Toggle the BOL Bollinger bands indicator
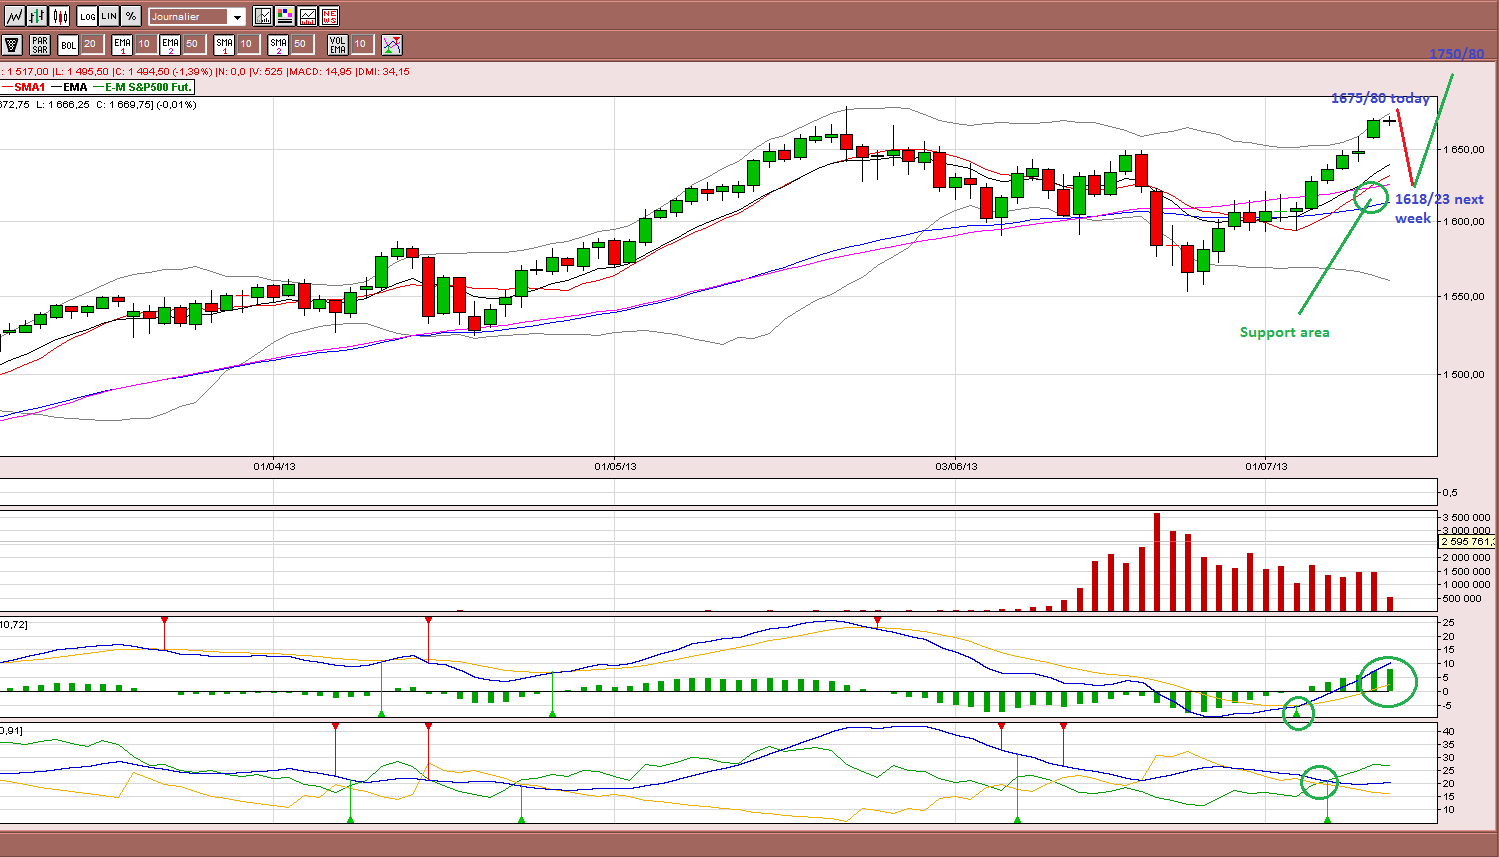The height and width of the screenshot is (857, 1499). (68, 44)
